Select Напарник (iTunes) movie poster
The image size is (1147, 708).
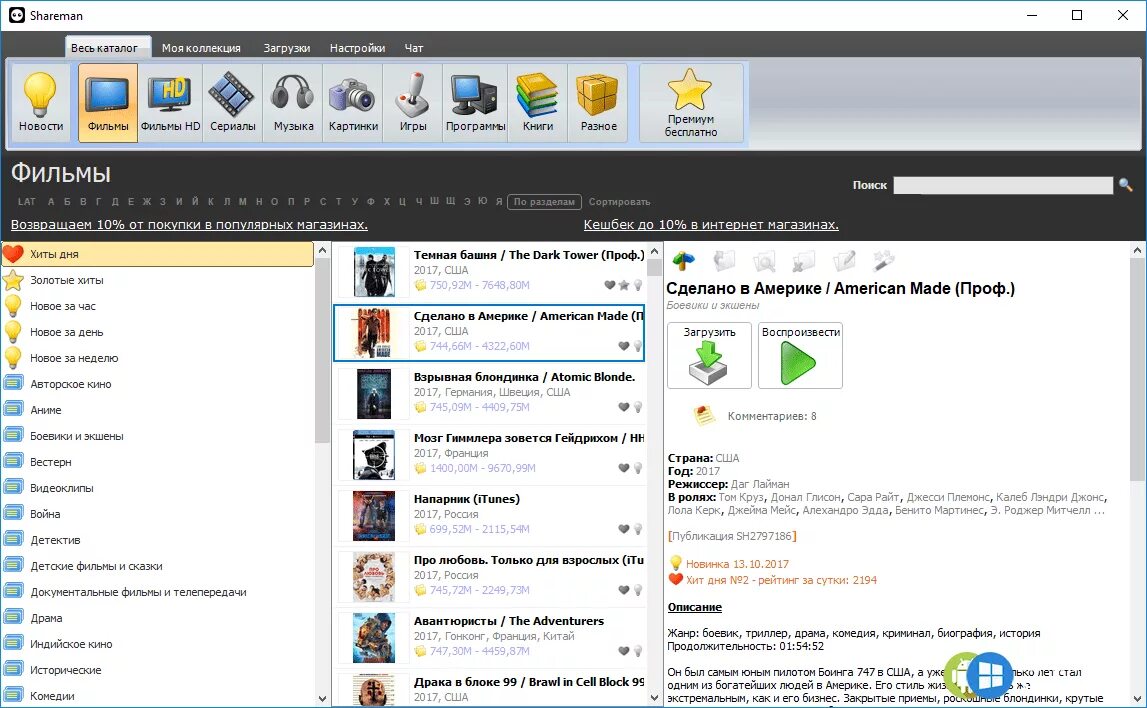374,516
